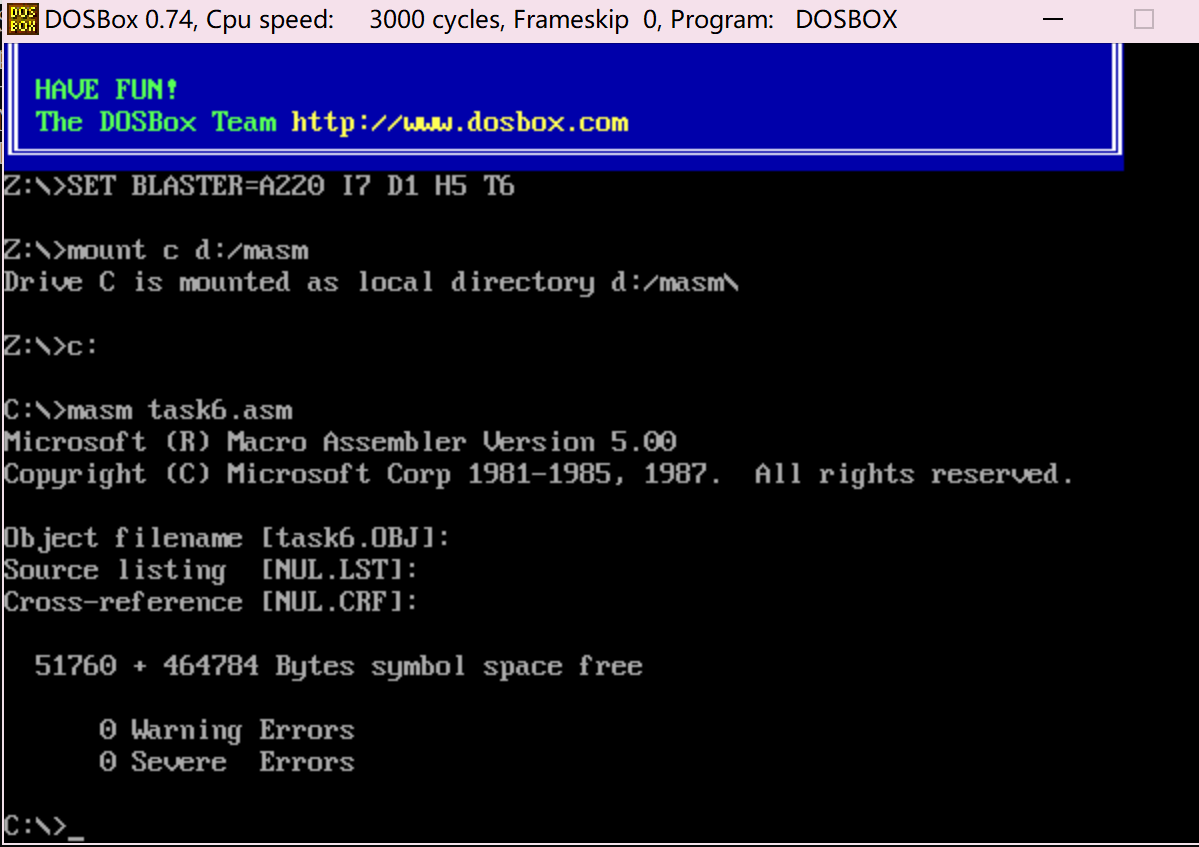Maximize the DOSBox window
The image size is (1199, 847).
tap(1143, 19)
